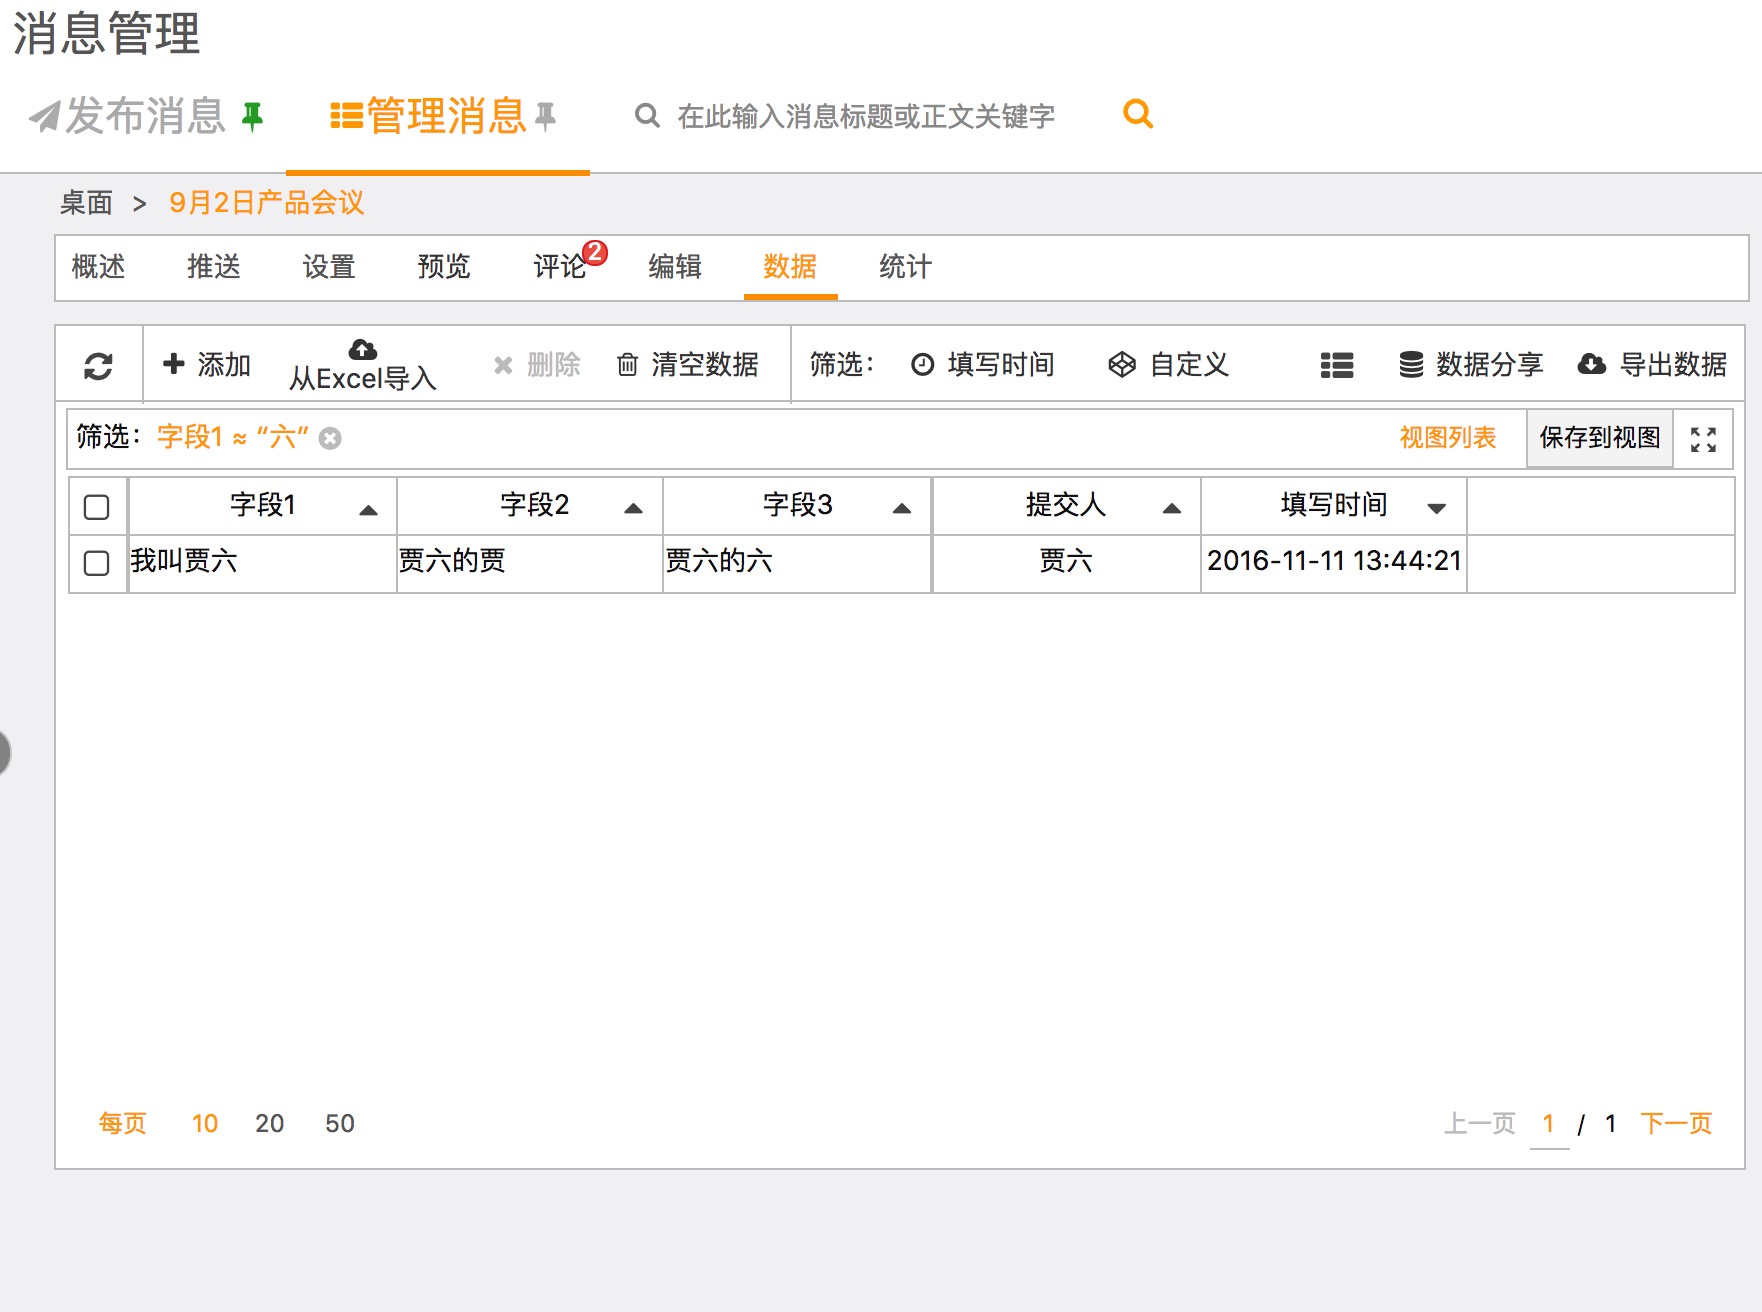
Task: Click the 提交人 column header label
Action: click(1066, 505)
